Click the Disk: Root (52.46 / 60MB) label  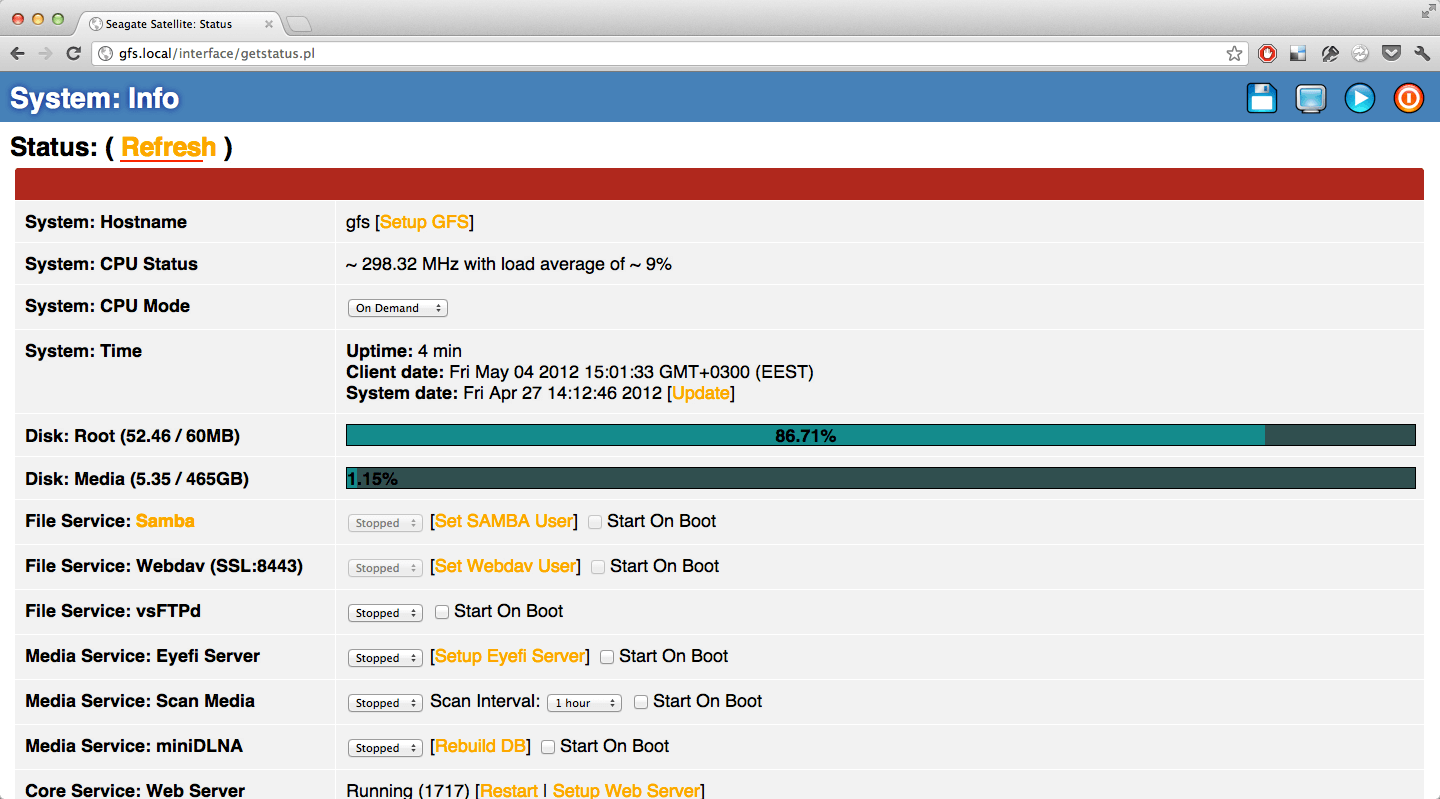132,436
